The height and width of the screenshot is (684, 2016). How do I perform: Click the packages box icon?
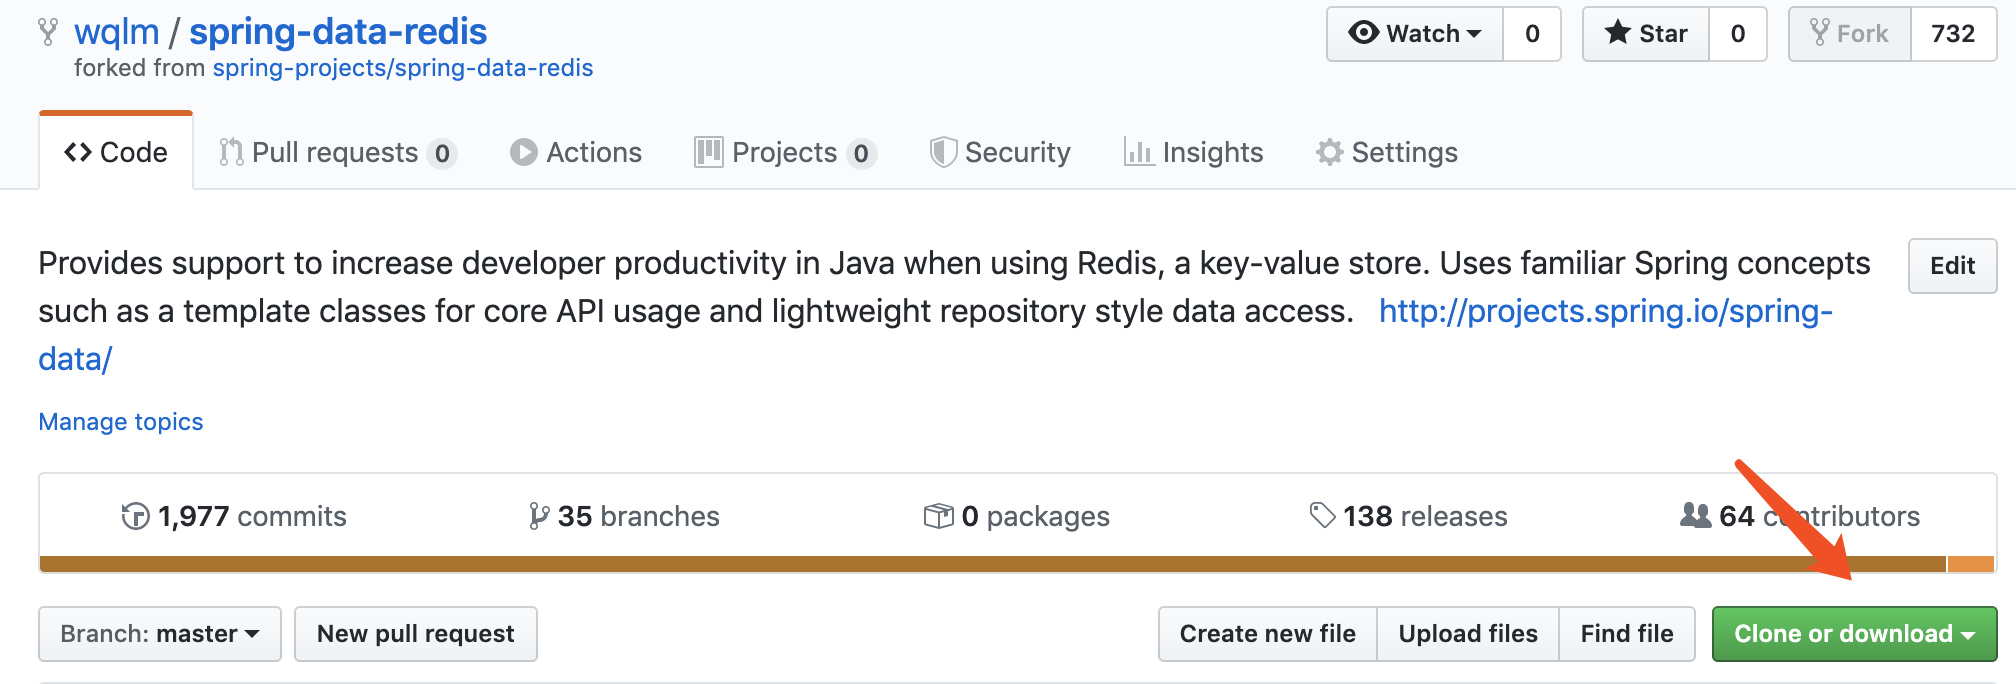[938, 516]
